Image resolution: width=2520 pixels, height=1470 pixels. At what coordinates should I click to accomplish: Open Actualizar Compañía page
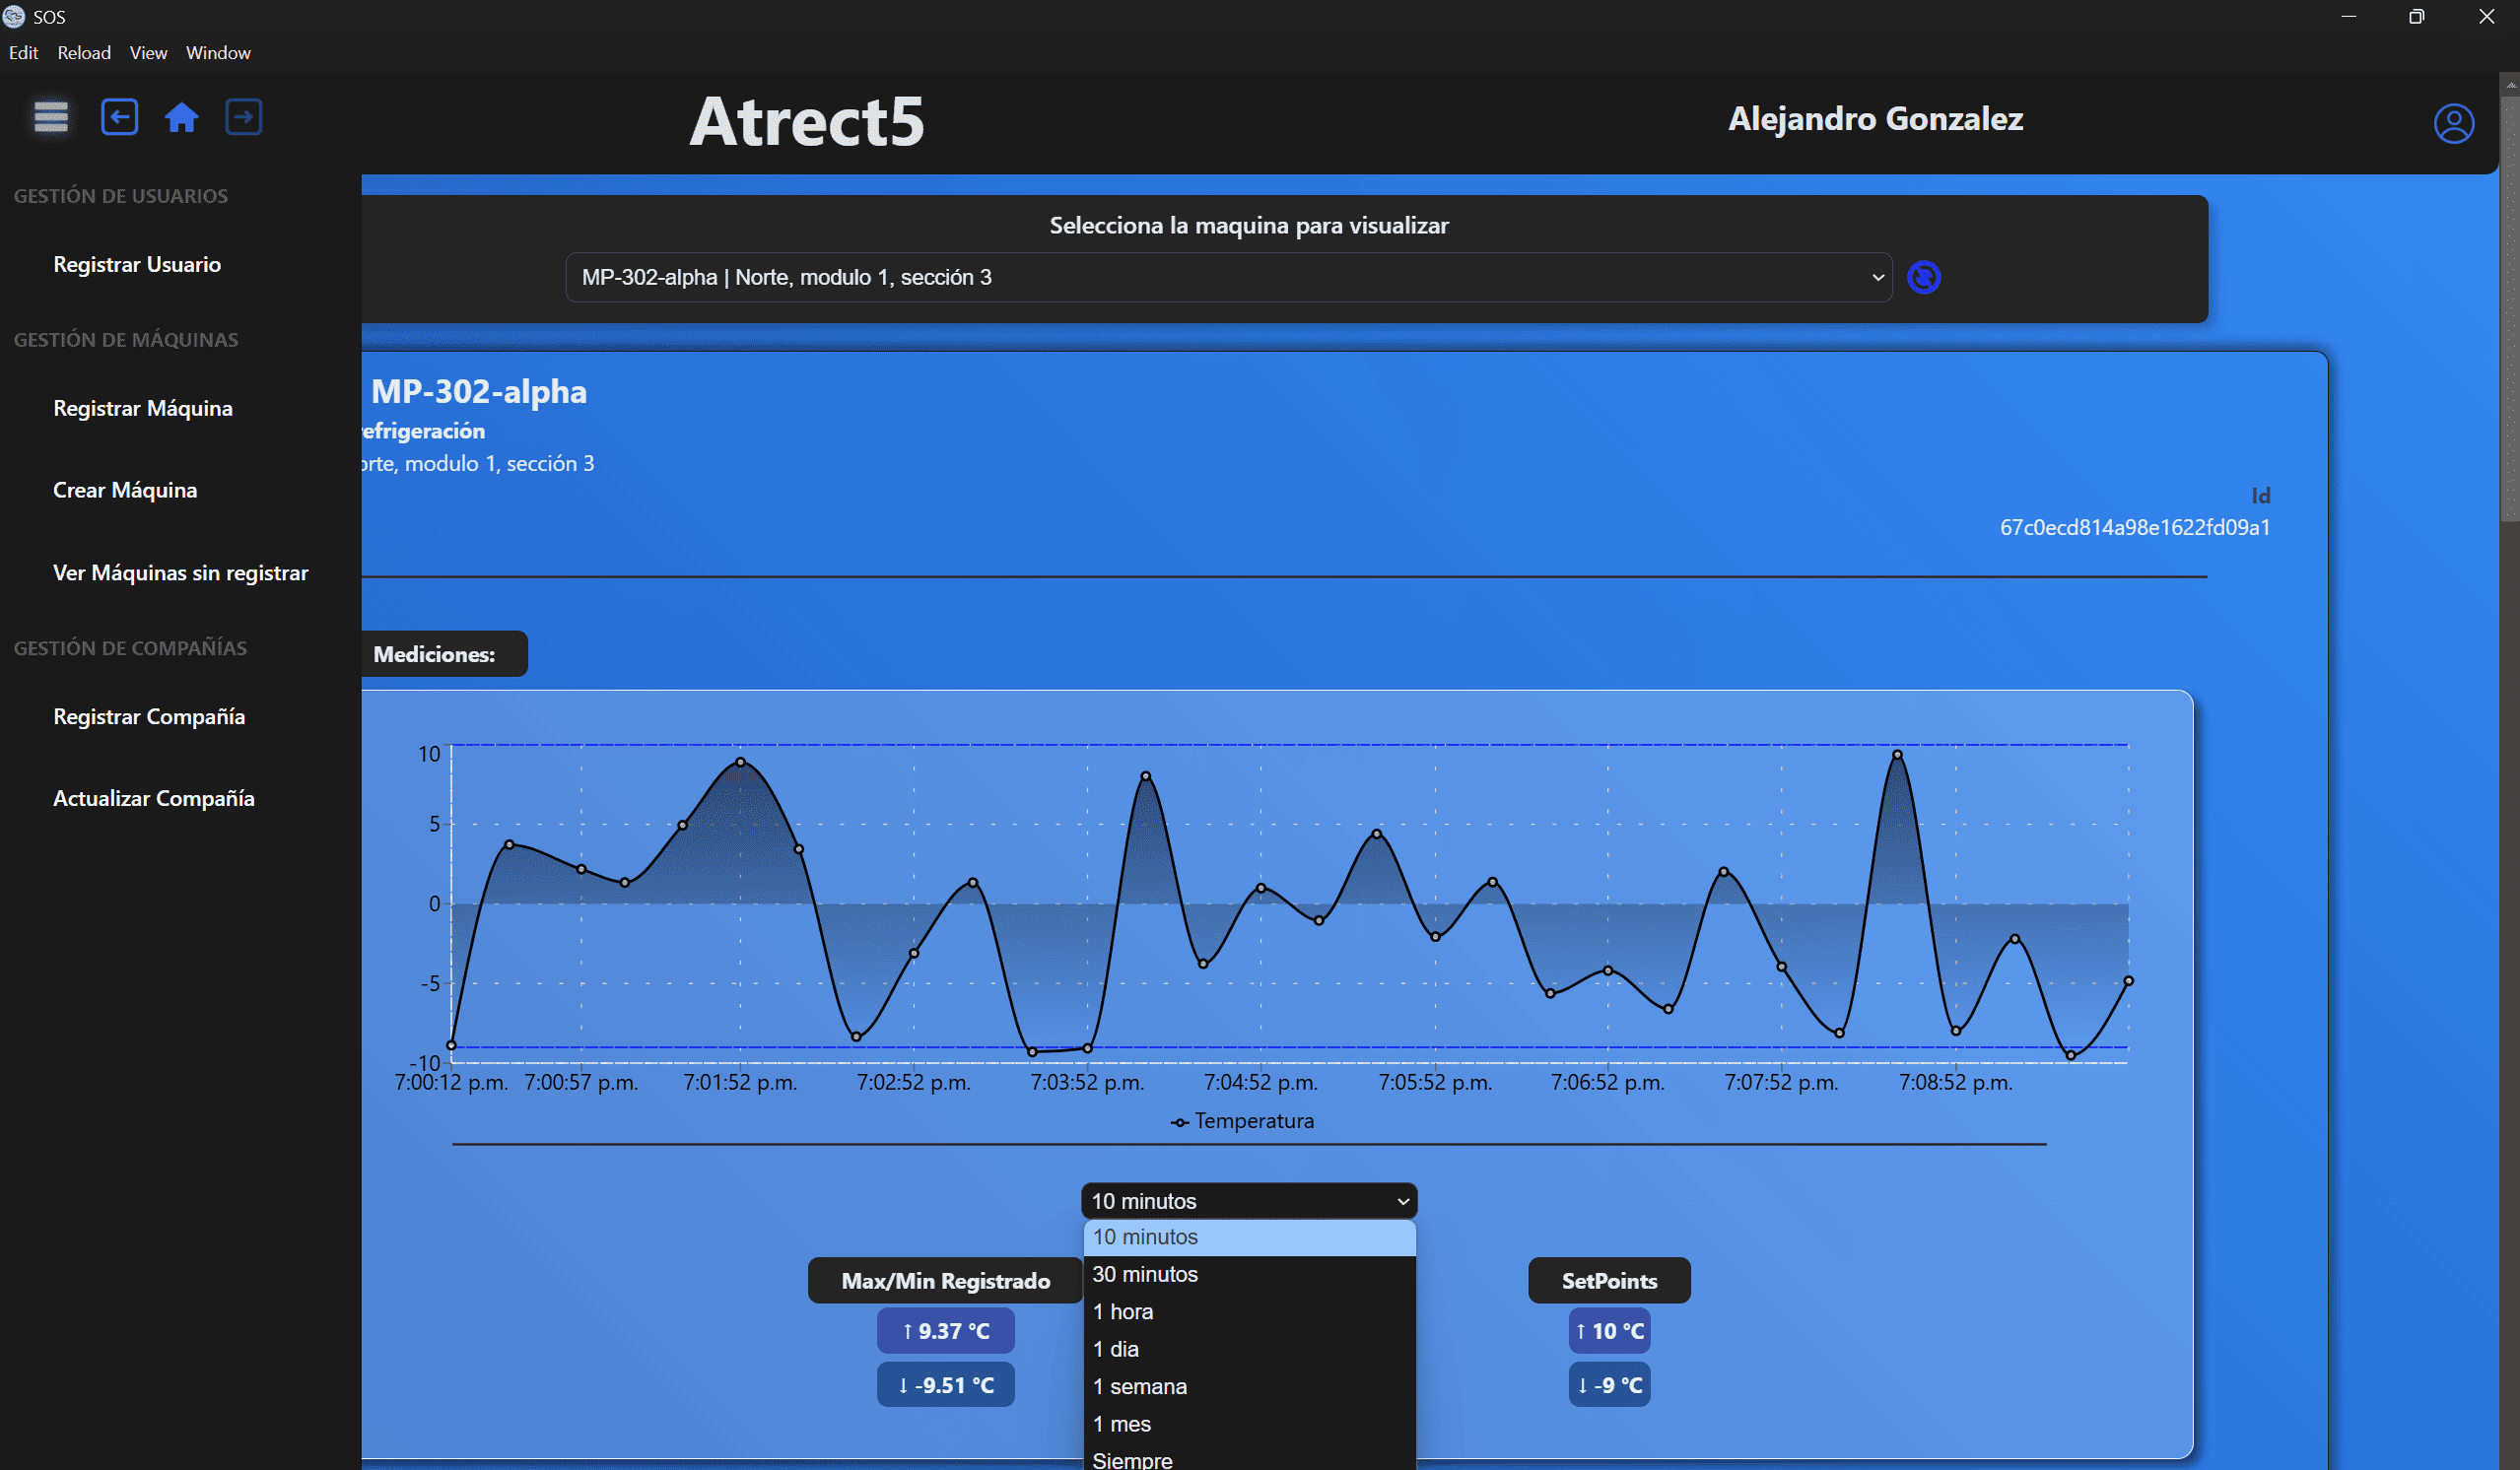(154, 798)
